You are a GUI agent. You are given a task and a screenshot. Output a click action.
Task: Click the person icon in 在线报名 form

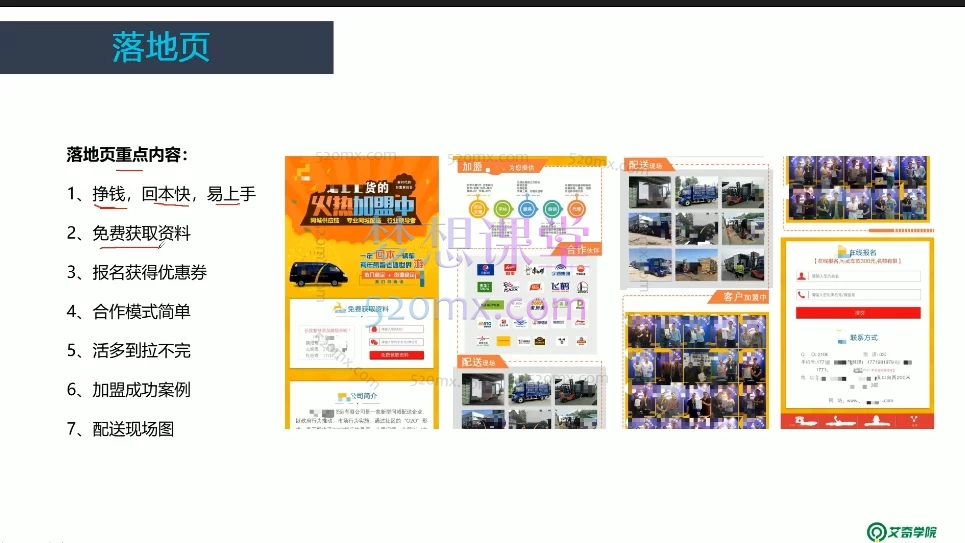click(x=803, y=275)
